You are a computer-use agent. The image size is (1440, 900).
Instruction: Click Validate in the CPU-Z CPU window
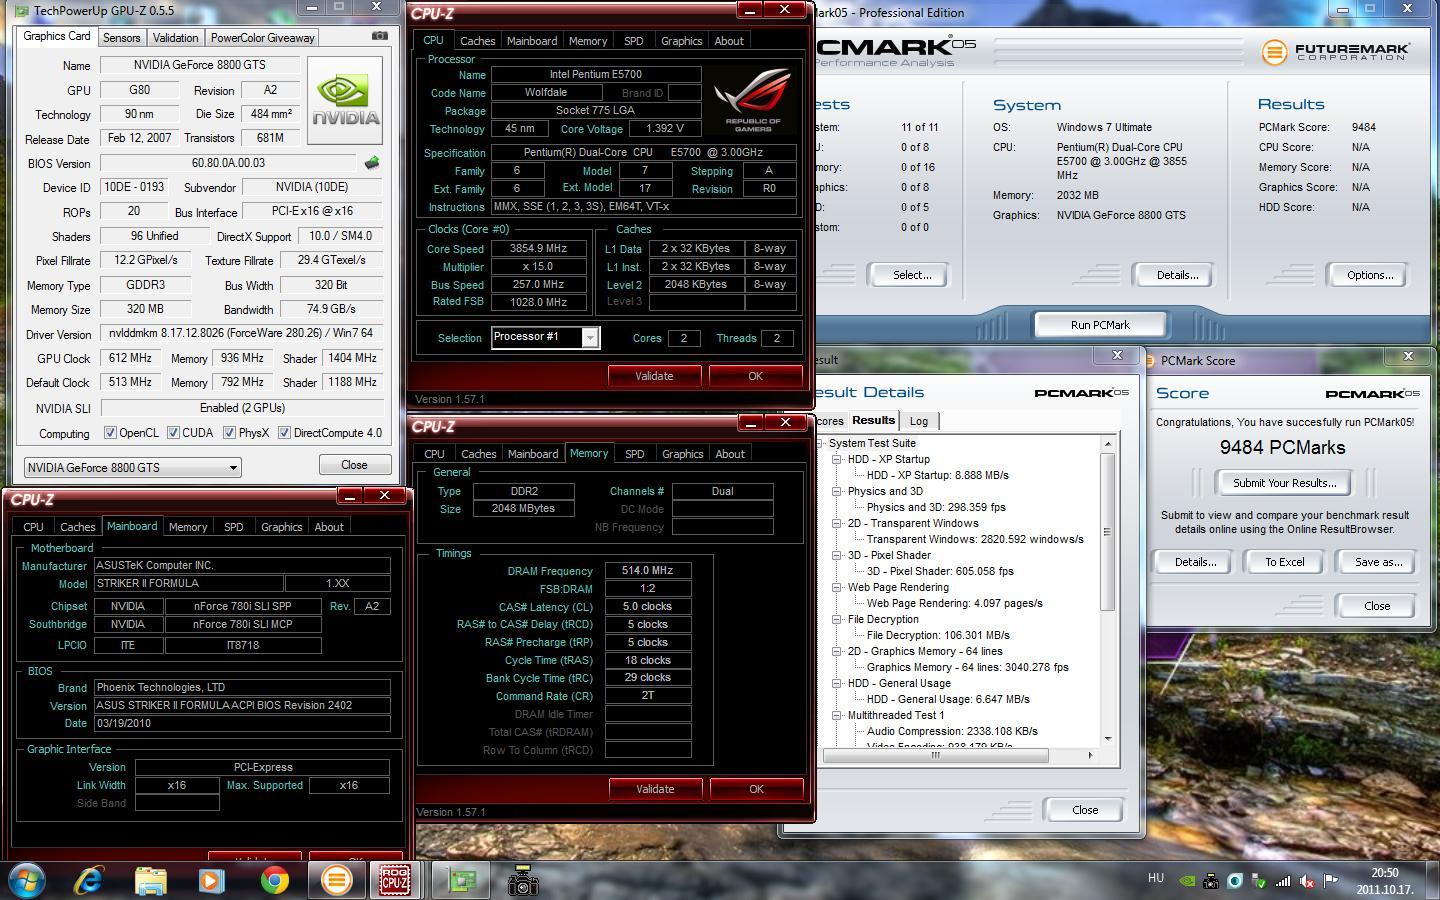(654, 376)
